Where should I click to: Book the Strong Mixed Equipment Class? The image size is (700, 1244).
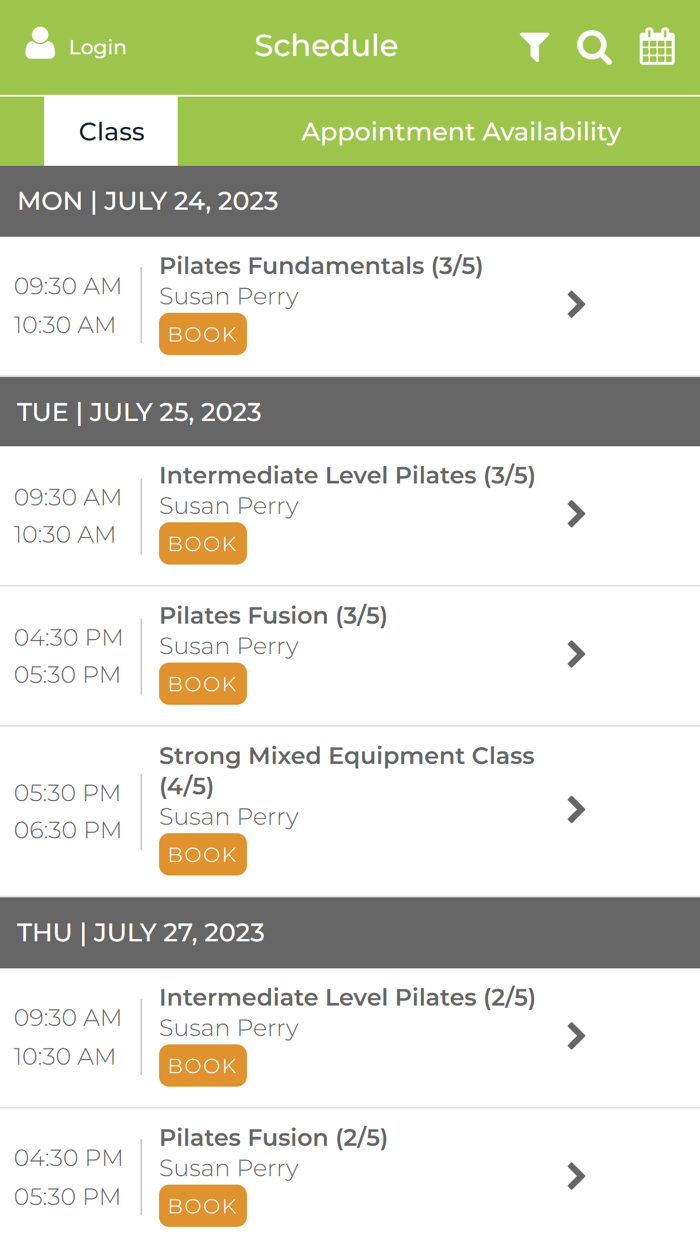pos(202,854)
